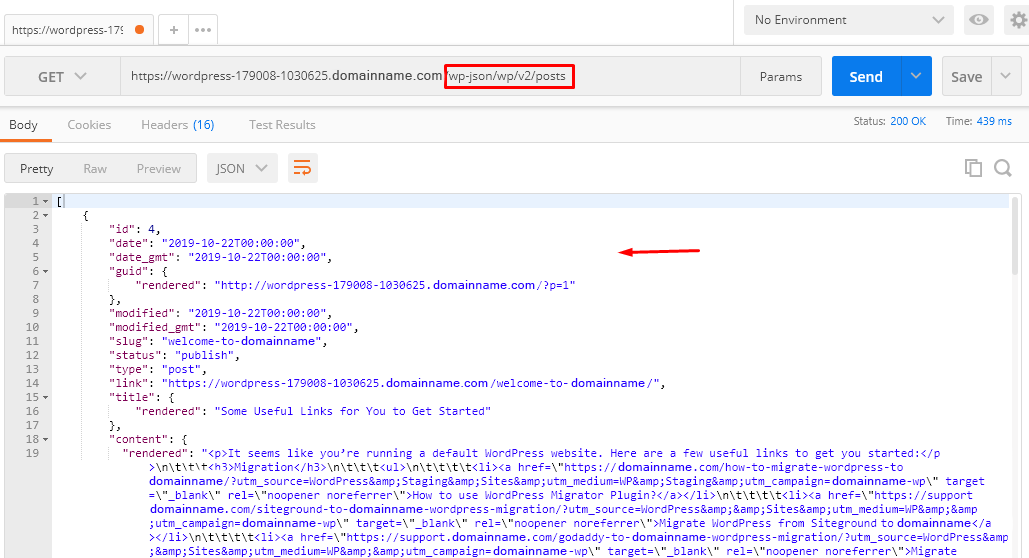Image resolution: width=1029 pixels, height=558 pixels.
Task: Collapse the array at line 1
Action: click(x=45, y=202)
